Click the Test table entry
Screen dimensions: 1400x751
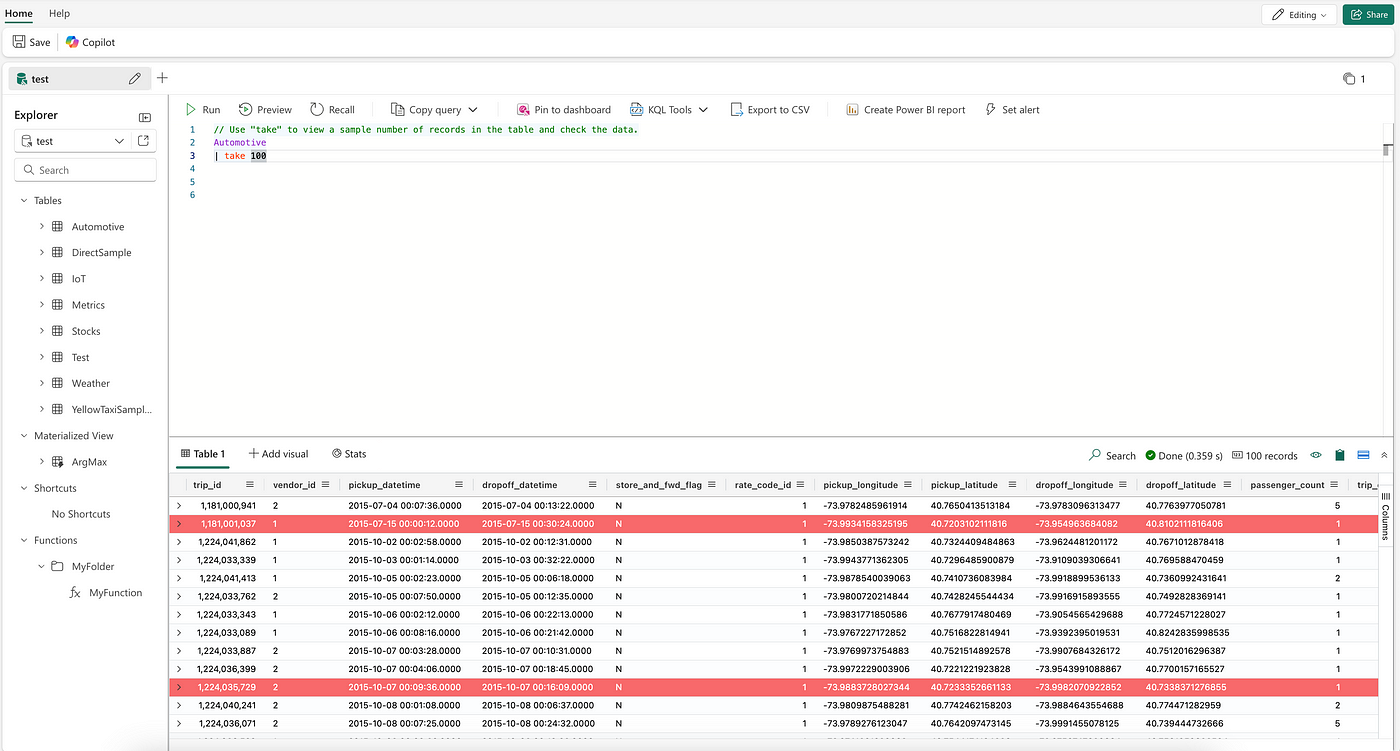point(80,357)
